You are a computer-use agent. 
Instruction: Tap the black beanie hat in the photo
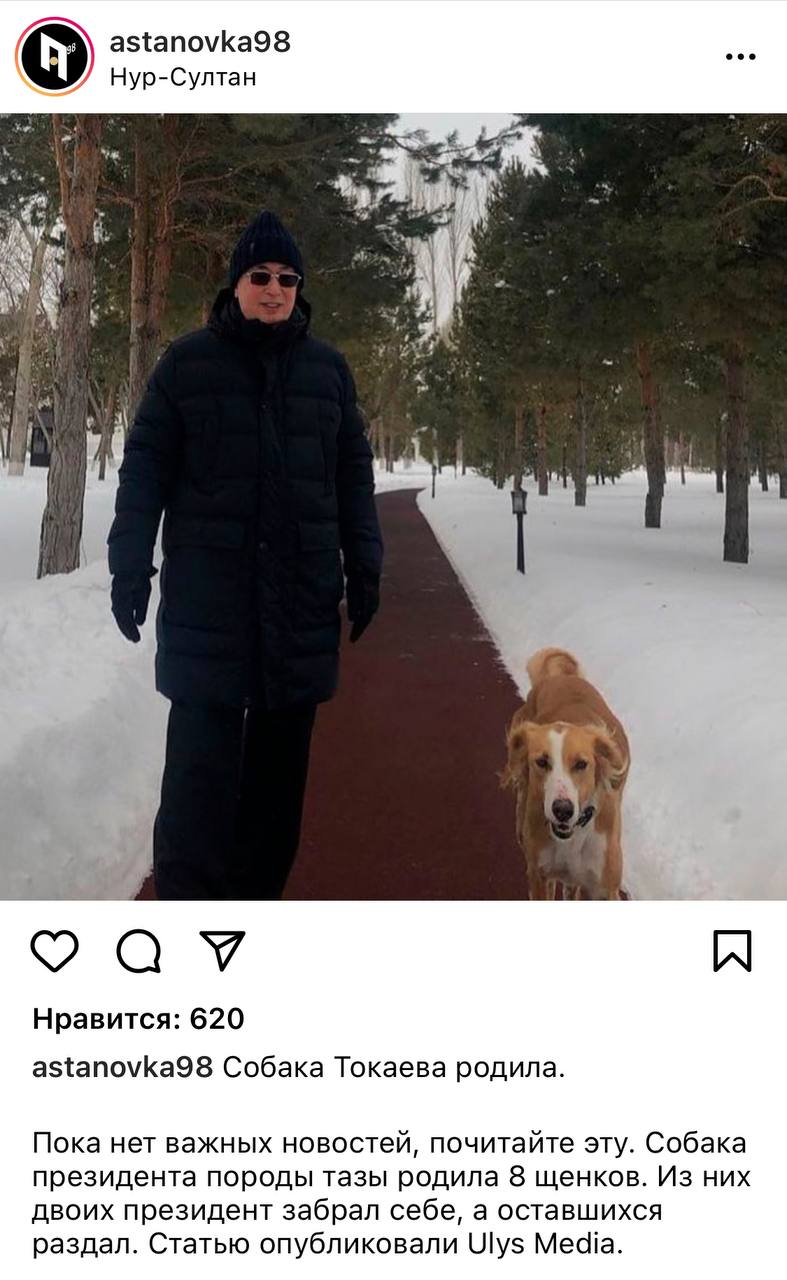265,245
